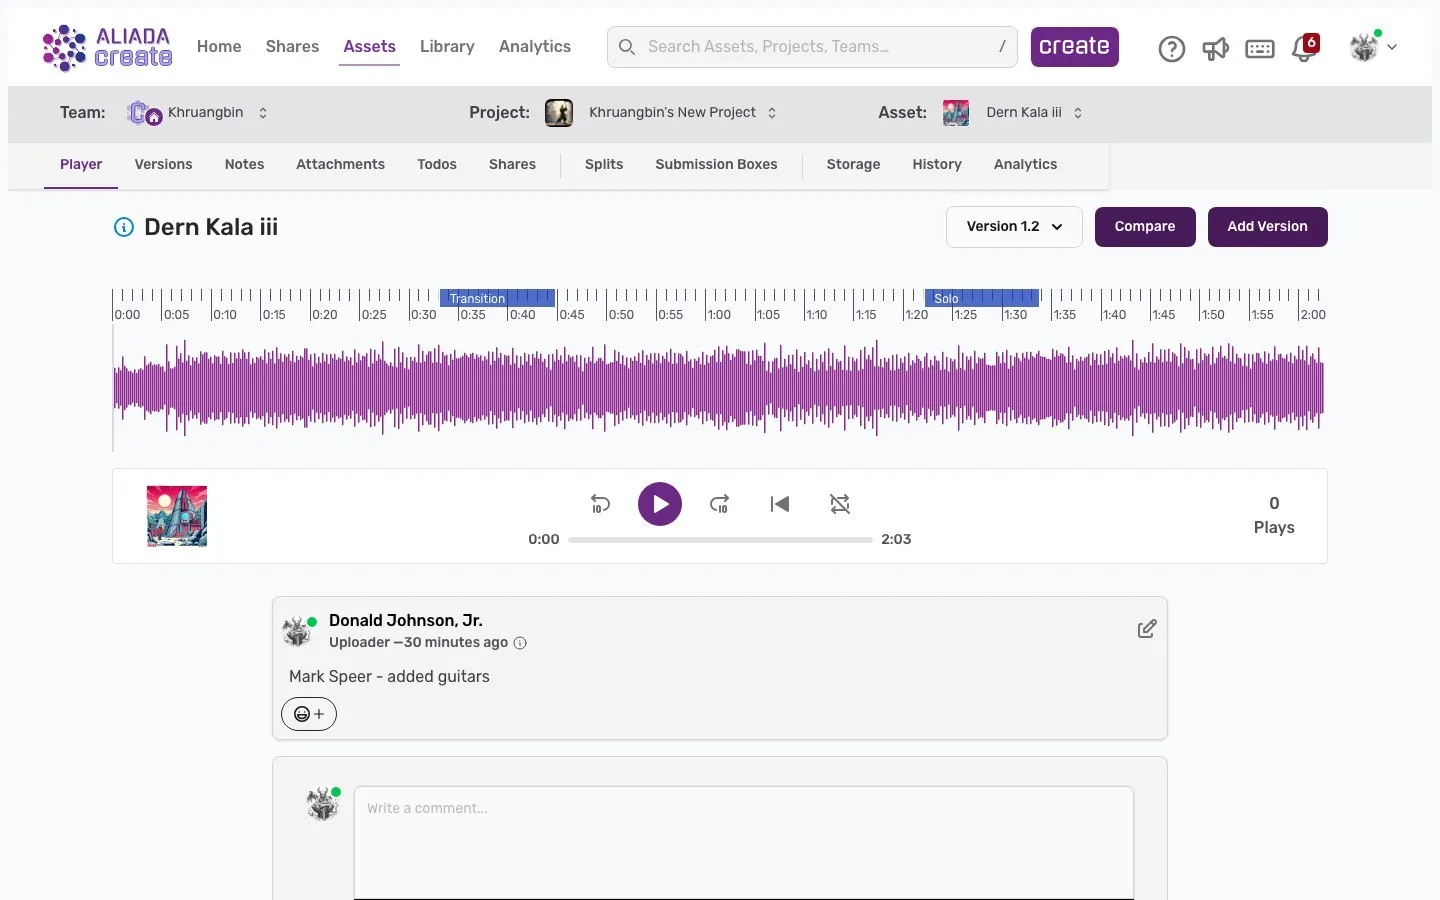
Task: Skip forward 10 seconds
Action: (720, 504)
